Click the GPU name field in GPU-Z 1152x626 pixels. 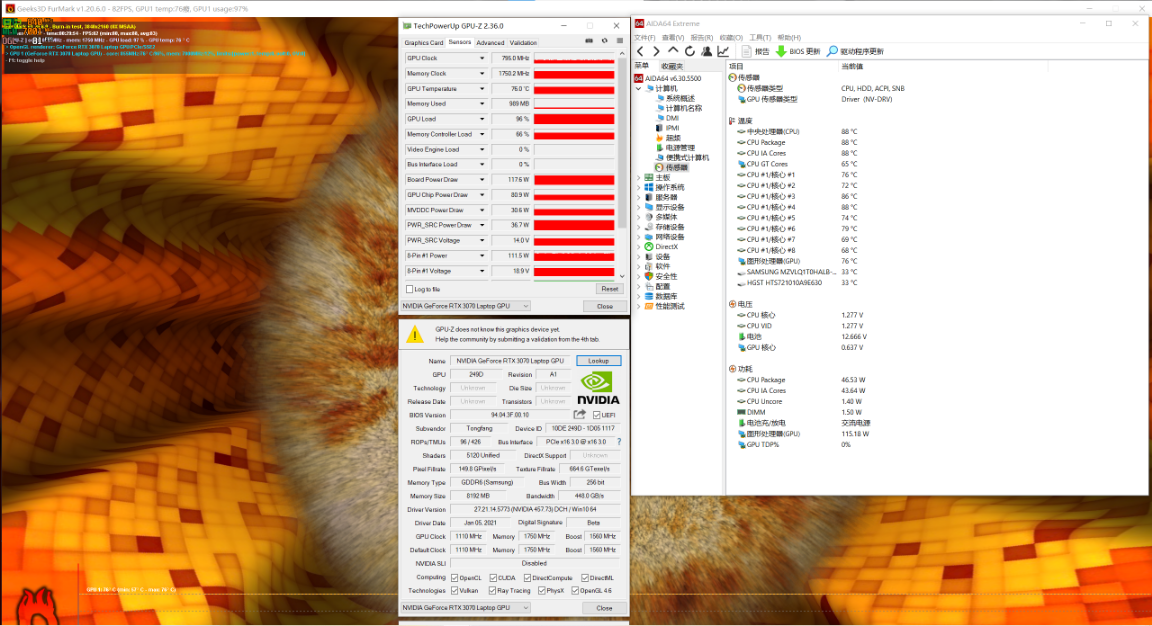(x=510, y=361)
